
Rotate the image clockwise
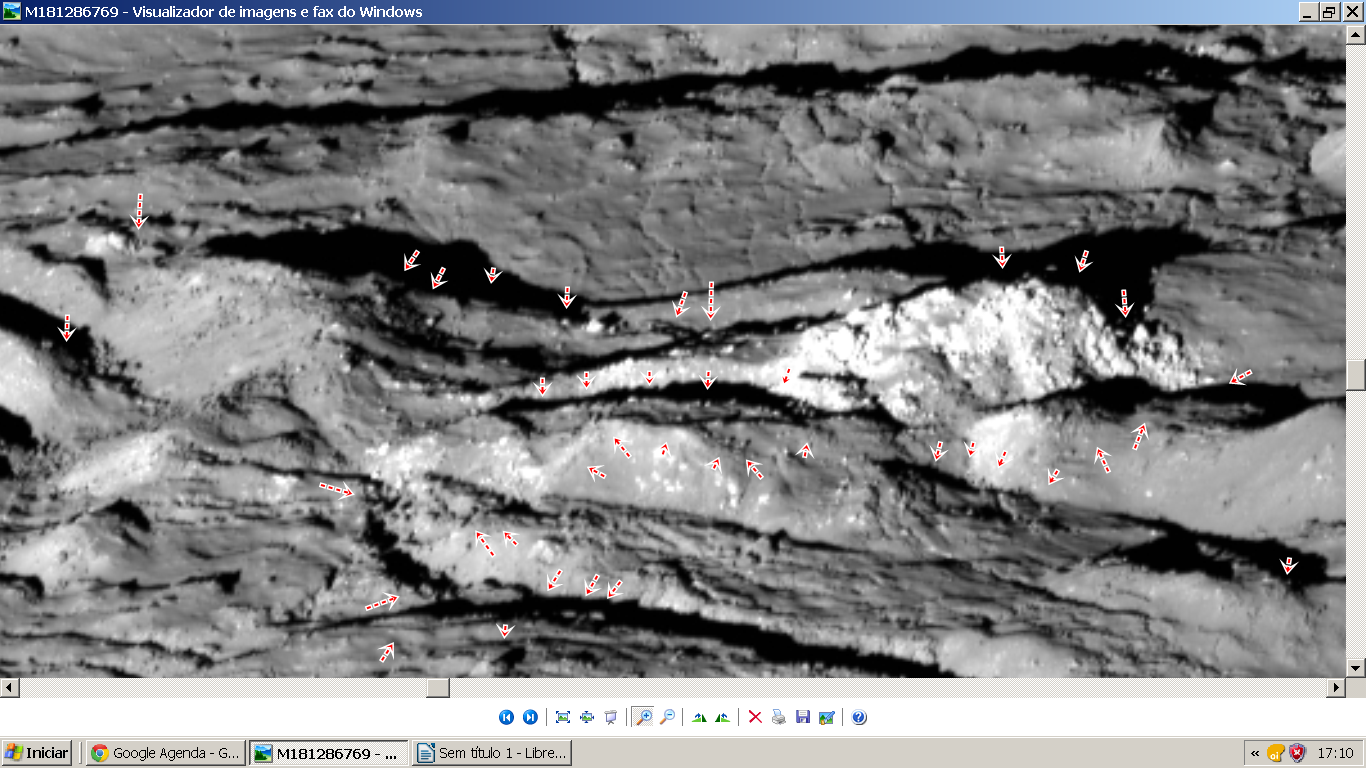click(x=699, y=717)
